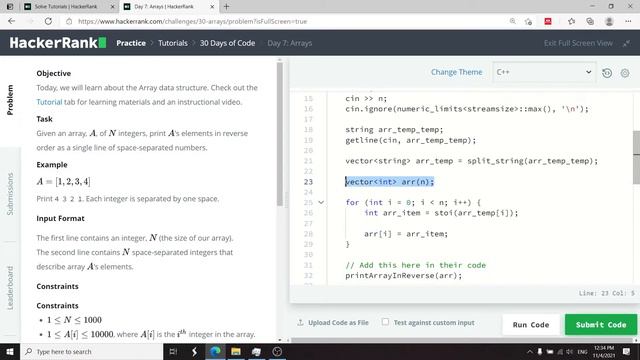The image size is (640, 360).
Task: Reset code with the history icon
Action: (x=607, y=73)
